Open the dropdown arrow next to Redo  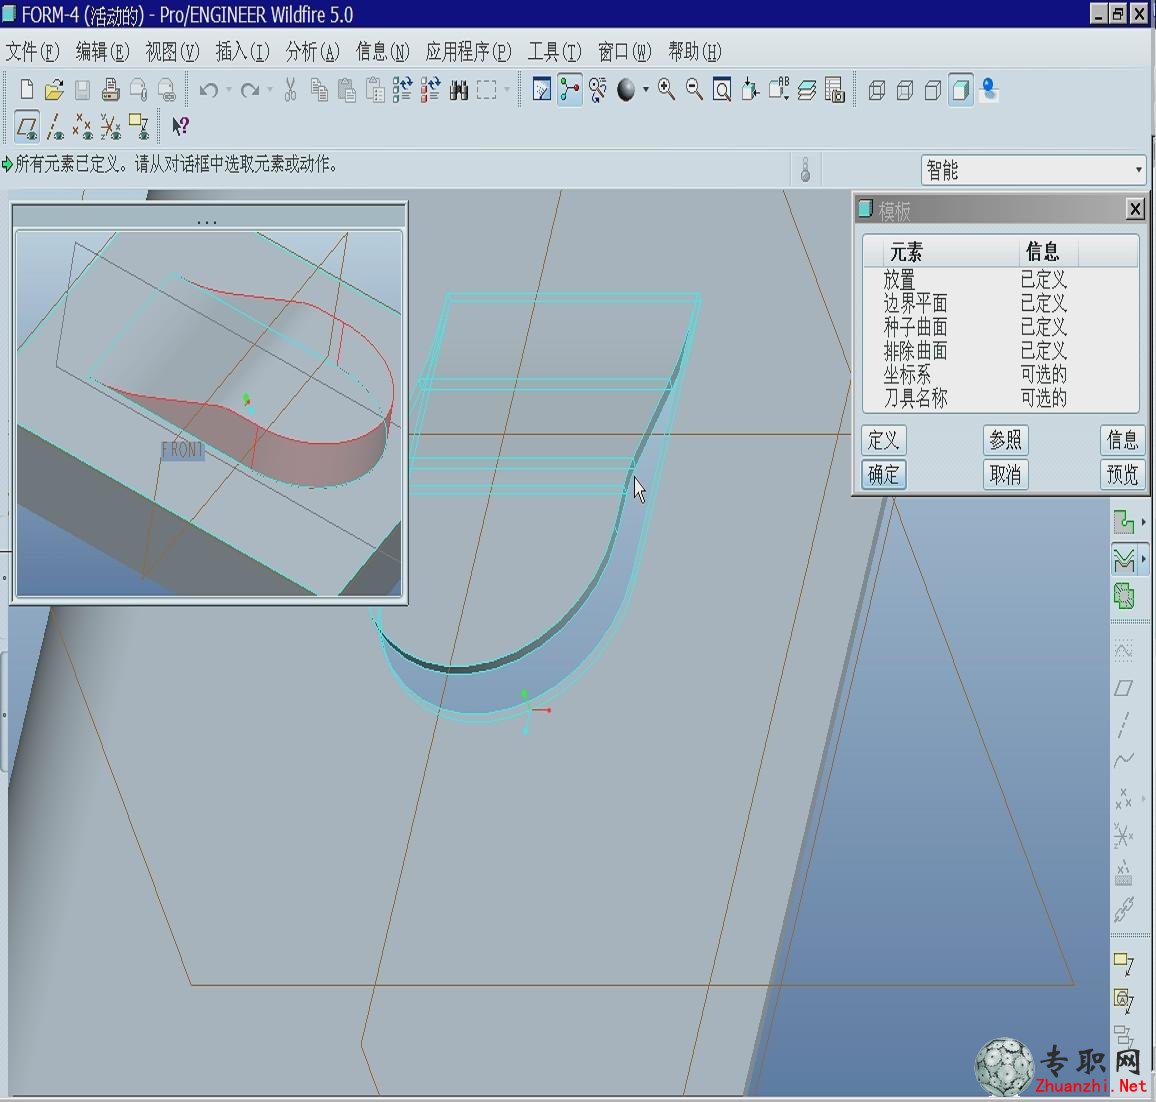coord(270,90)
